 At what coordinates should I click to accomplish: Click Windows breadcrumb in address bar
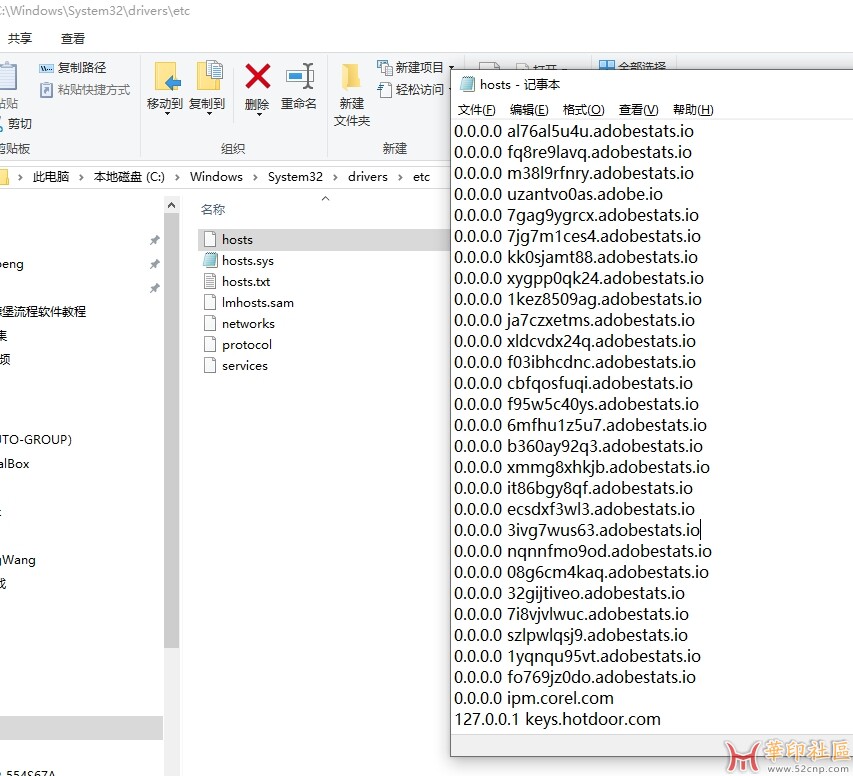[216, 177]
